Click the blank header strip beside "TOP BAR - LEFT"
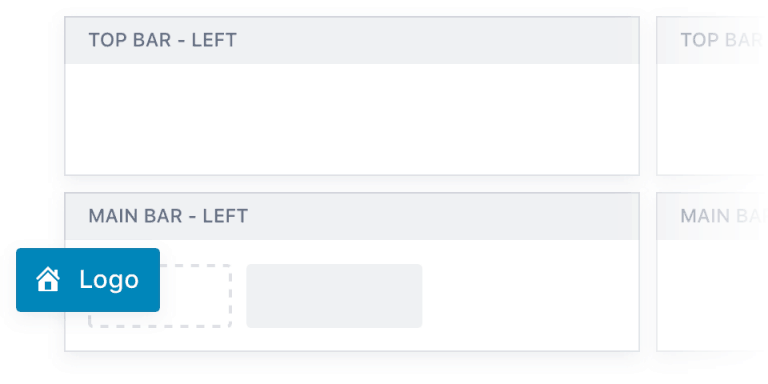 point(438,40)
